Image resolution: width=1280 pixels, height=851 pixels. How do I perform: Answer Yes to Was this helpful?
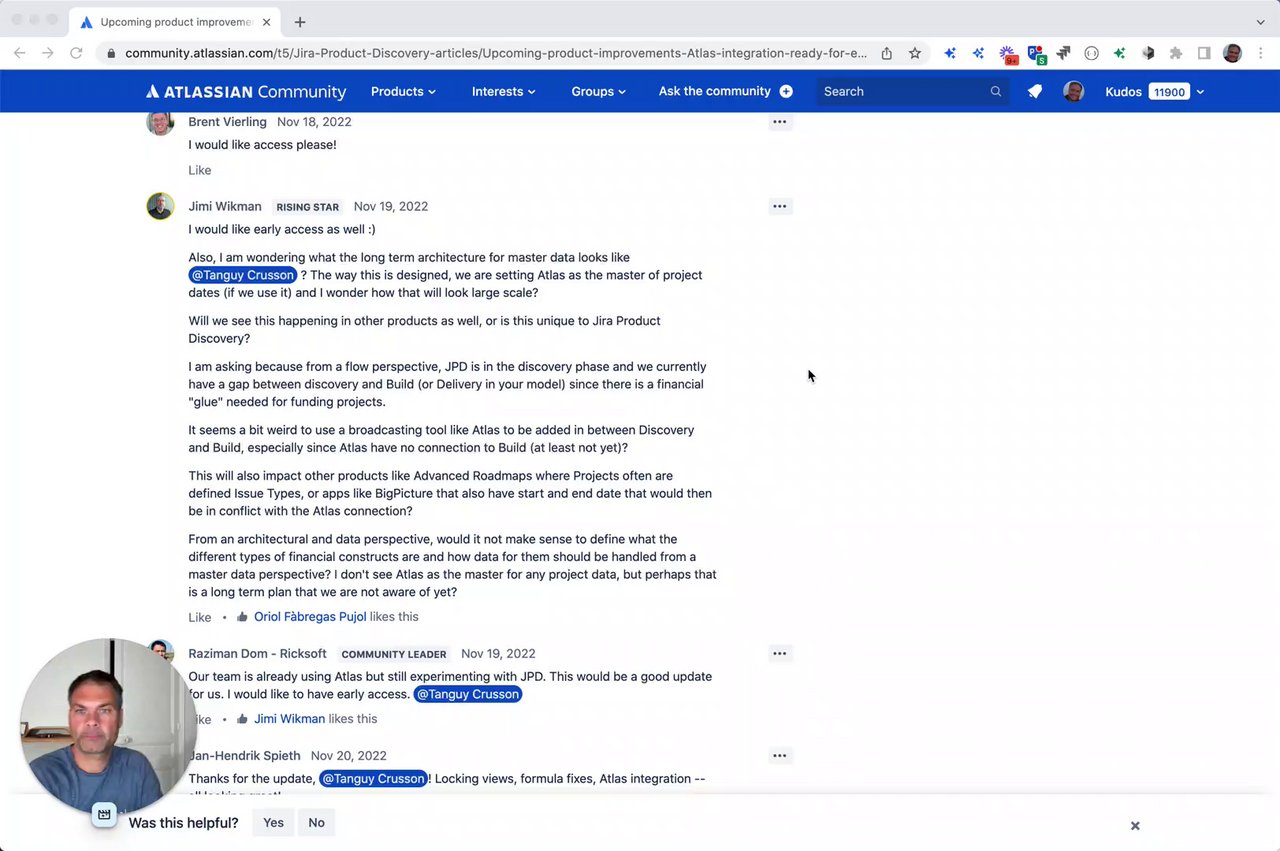coord(273,822)
